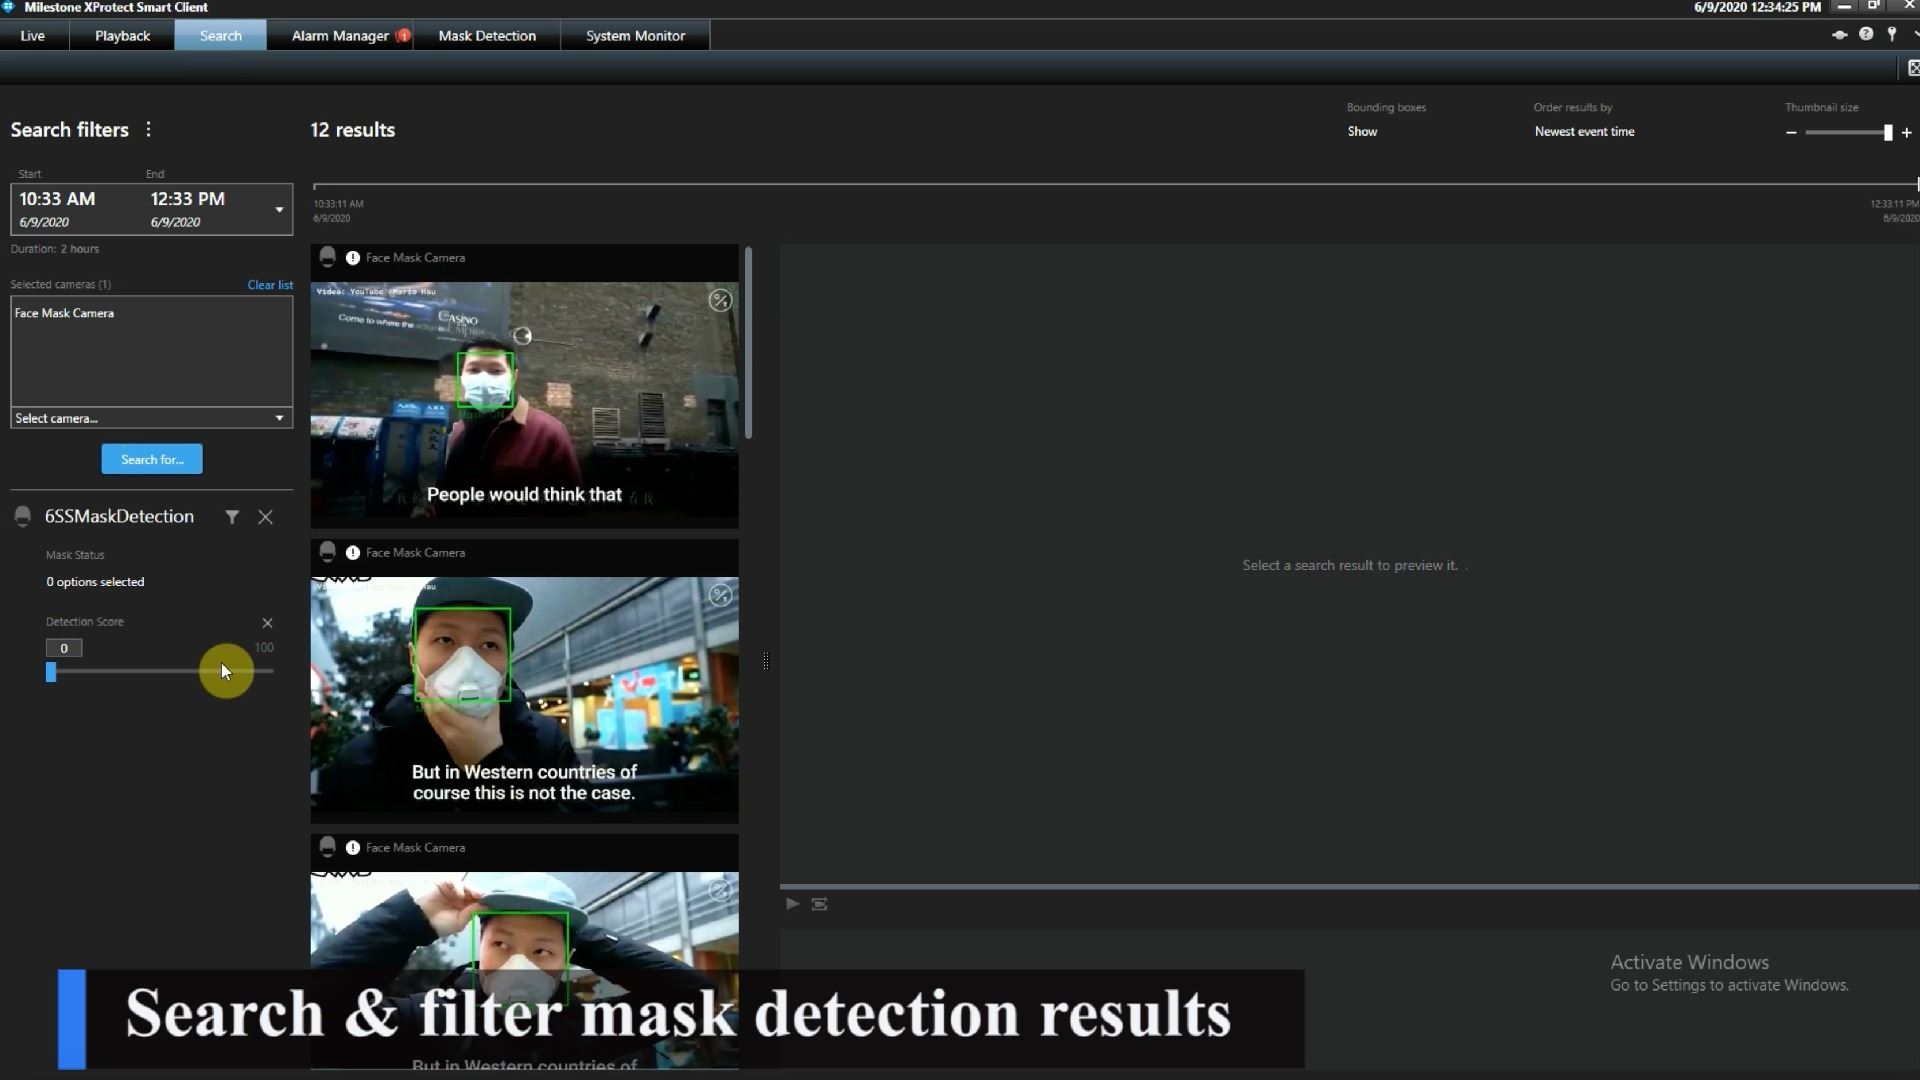
Task: Increase thumbnail size with plus icon
Action: [1907, 133]
